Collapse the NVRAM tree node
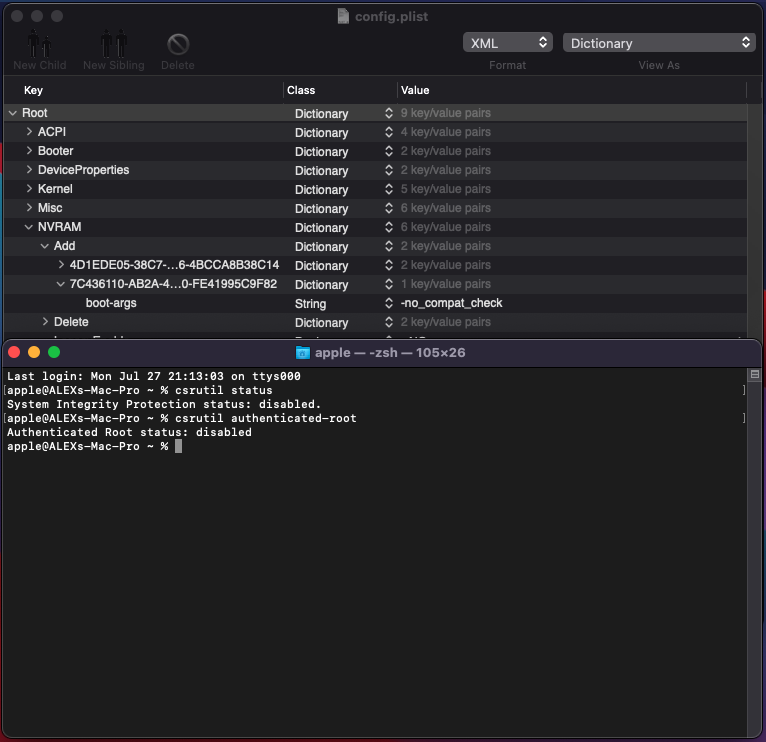Image resolution: width=766 pixels, height=742 pixels. (x=29, y=228)
